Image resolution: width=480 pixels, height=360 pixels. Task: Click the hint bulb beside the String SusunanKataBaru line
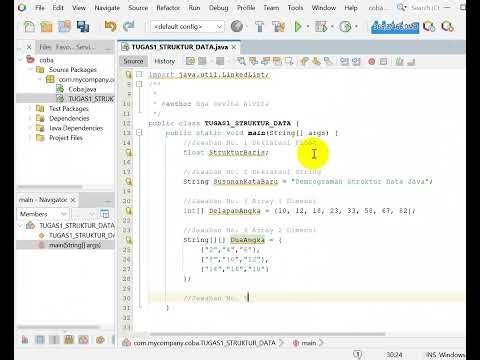click(x=129, y=181)
